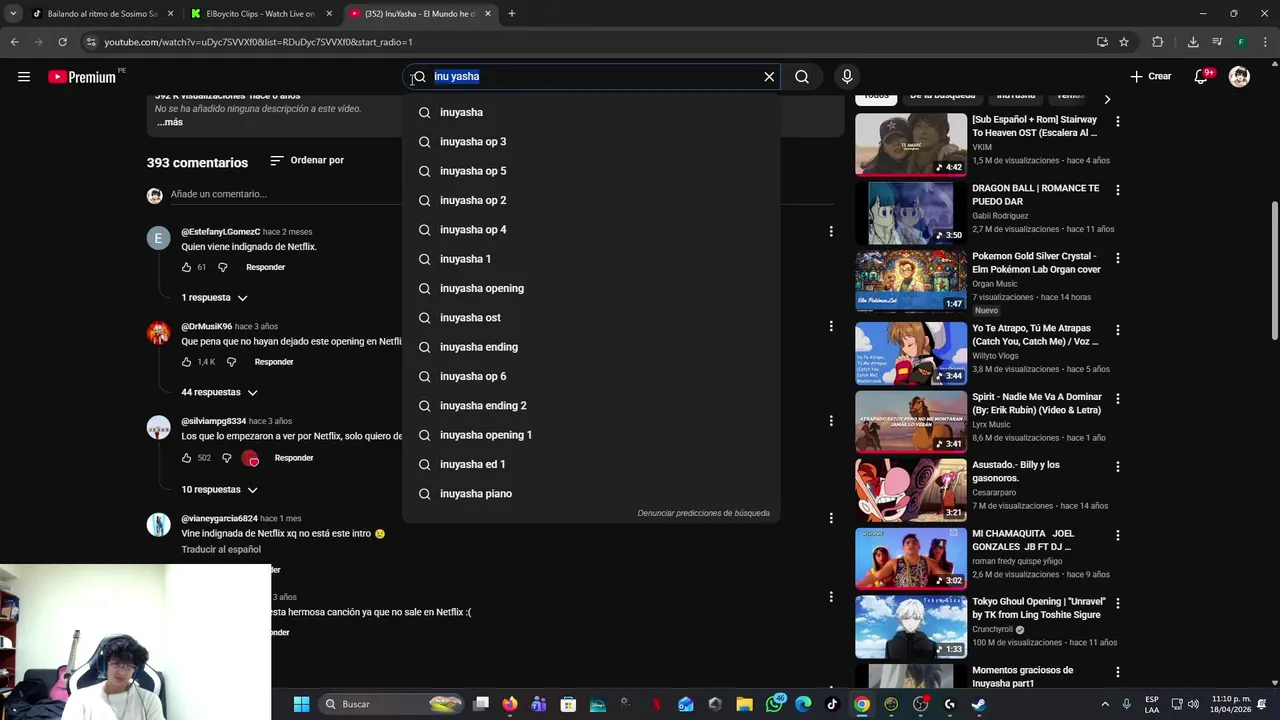Open the Tokyo Ghoul Opening 'Unravel' thumbnail

point(911,626)
